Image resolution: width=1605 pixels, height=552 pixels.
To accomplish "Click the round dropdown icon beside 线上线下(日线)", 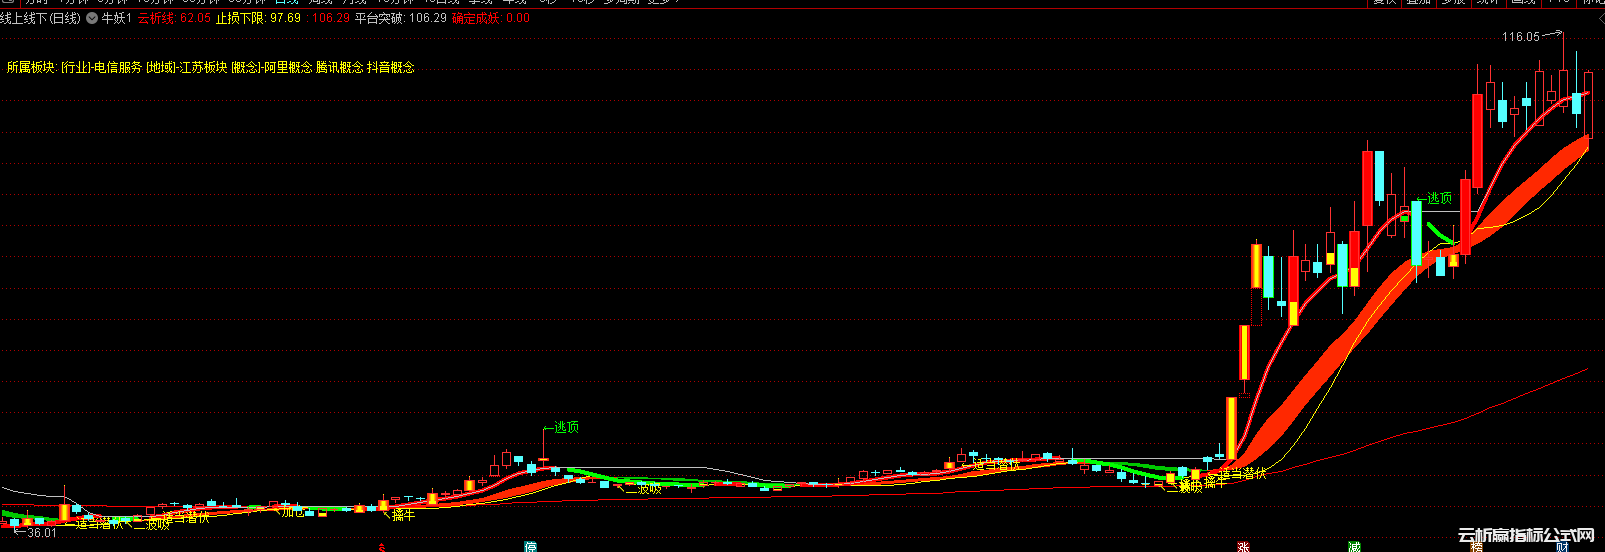I will [x=92, y=18].
